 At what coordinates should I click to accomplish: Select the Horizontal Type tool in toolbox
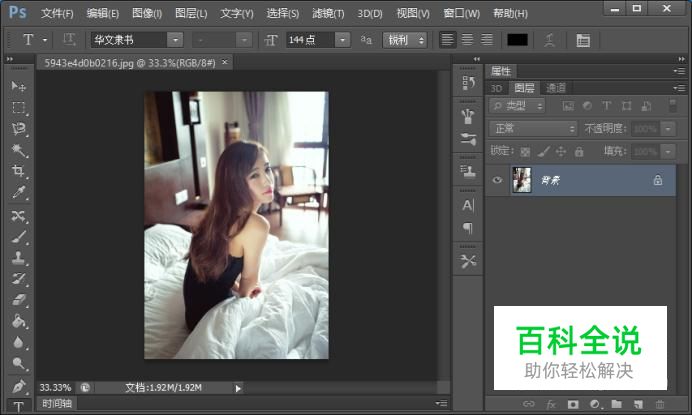coord(18,406)
